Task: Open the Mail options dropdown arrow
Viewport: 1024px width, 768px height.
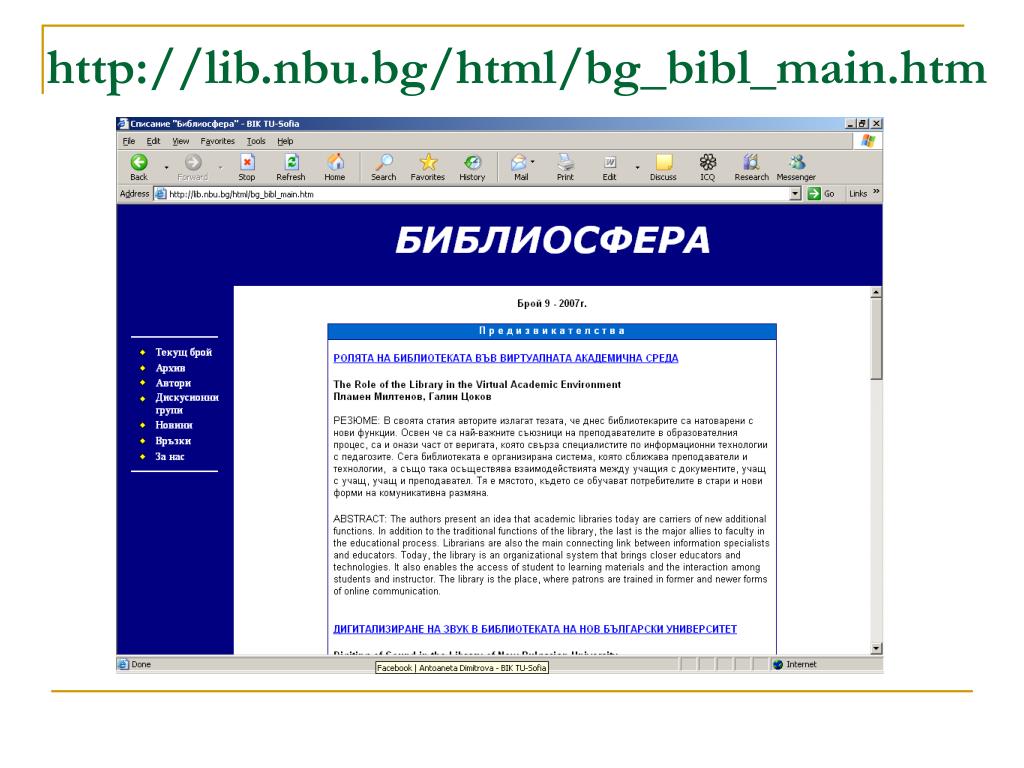Action: 533,161
